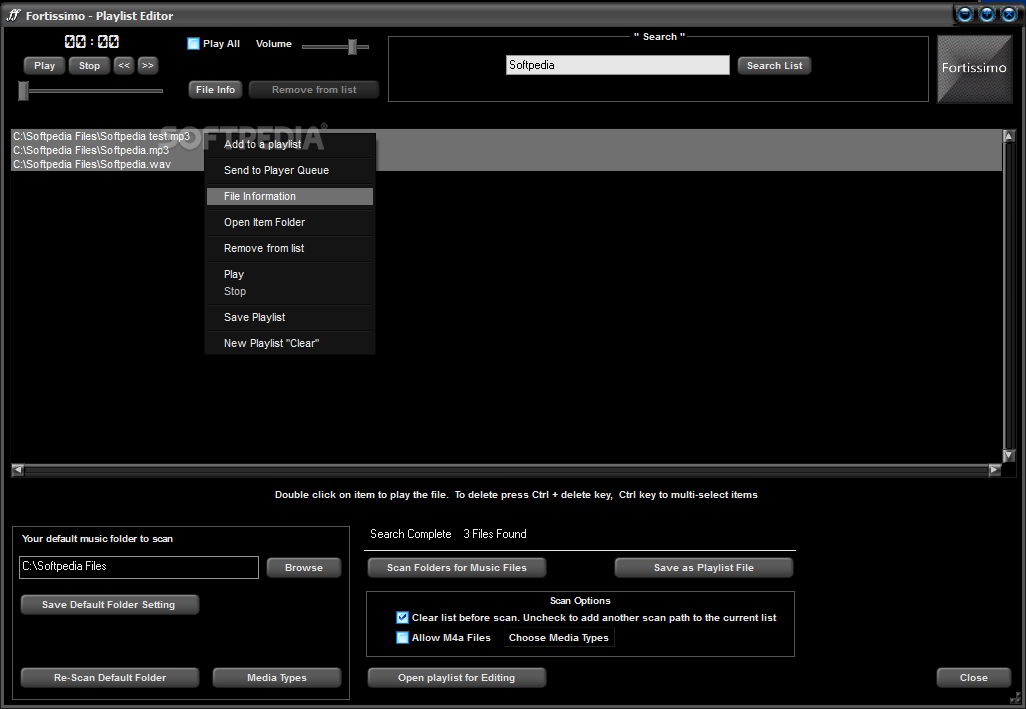Image resolution: width=1026 pixels, height=709 pixels.
Task: Click Re-Scan Default Folder button
Action: [x=110, y=678]
